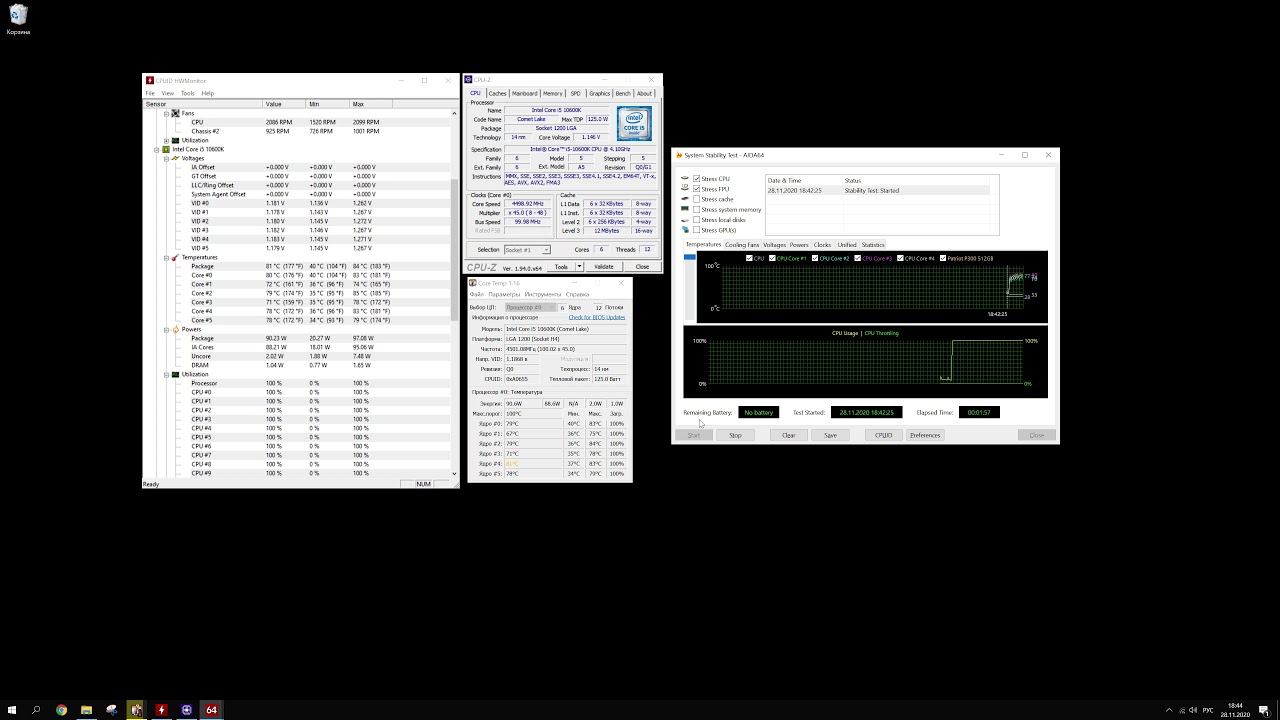
Task: Click the AIDA64 flame title bar icon
Action: [x=680, y=155]
